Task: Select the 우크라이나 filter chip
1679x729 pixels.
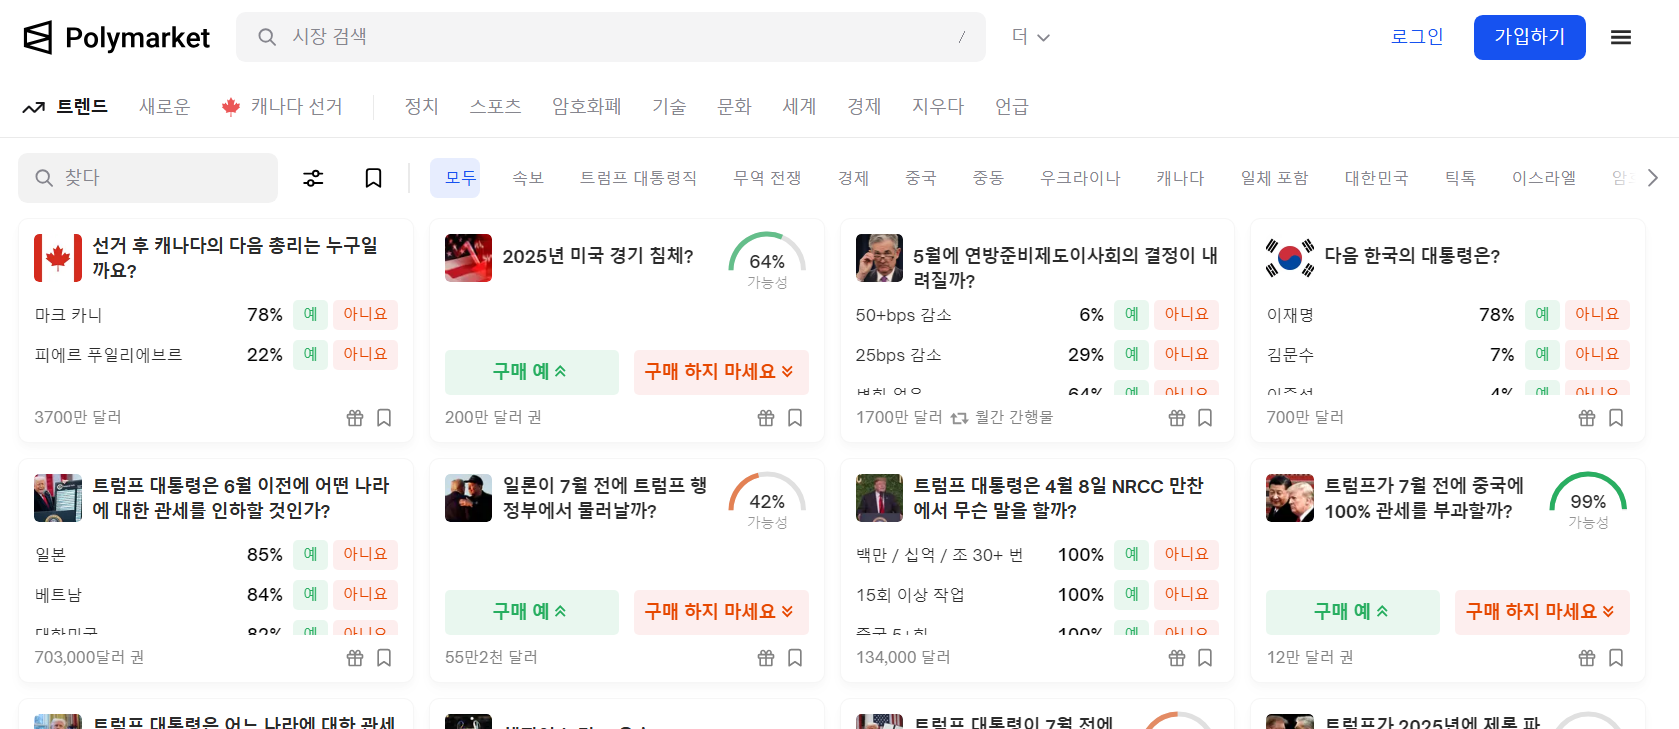Action: pos(1080,178)
